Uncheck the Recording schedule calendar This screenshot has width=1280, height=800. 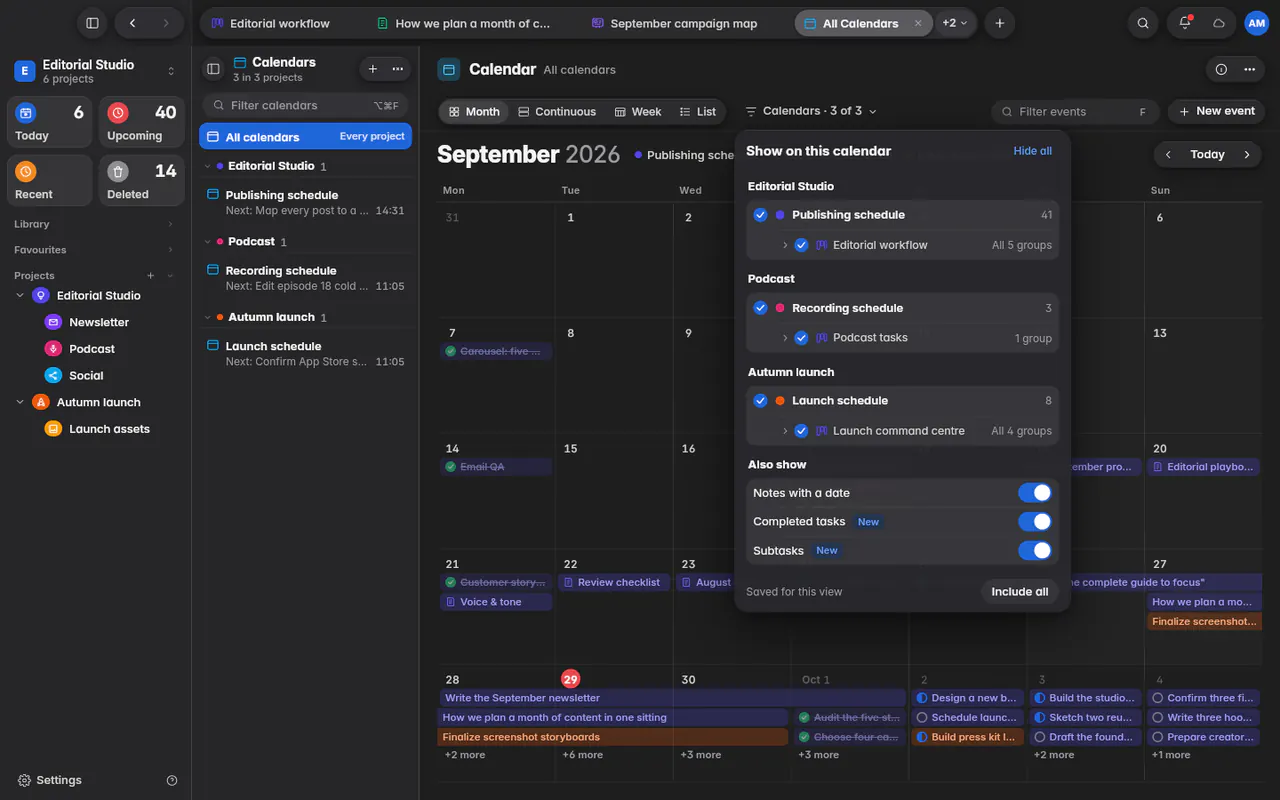coord(760,308)
